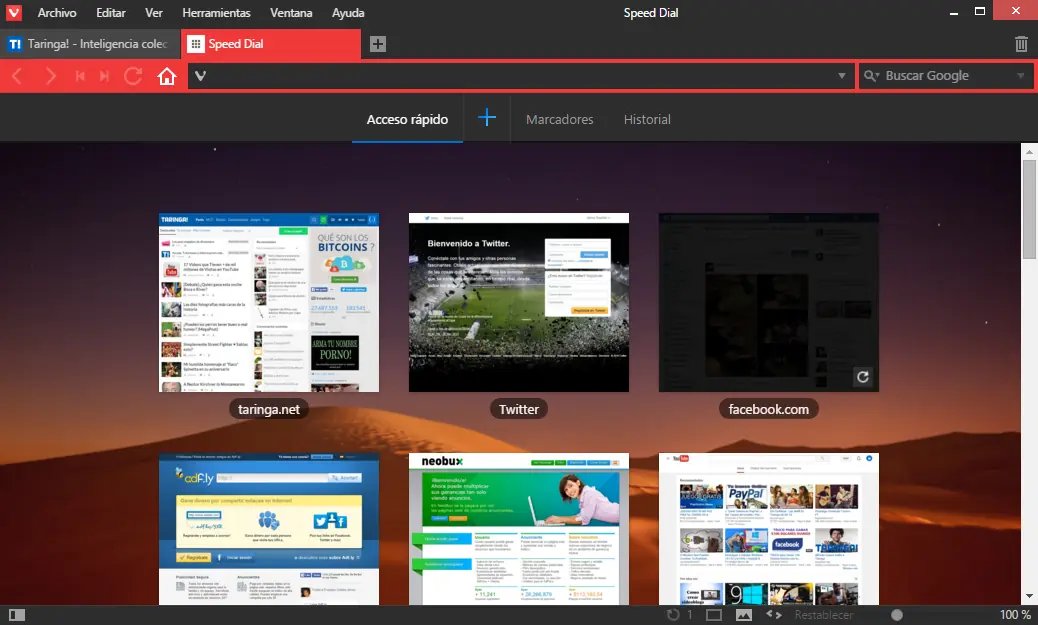Click the fast forward navigation icon

point(105,76)
